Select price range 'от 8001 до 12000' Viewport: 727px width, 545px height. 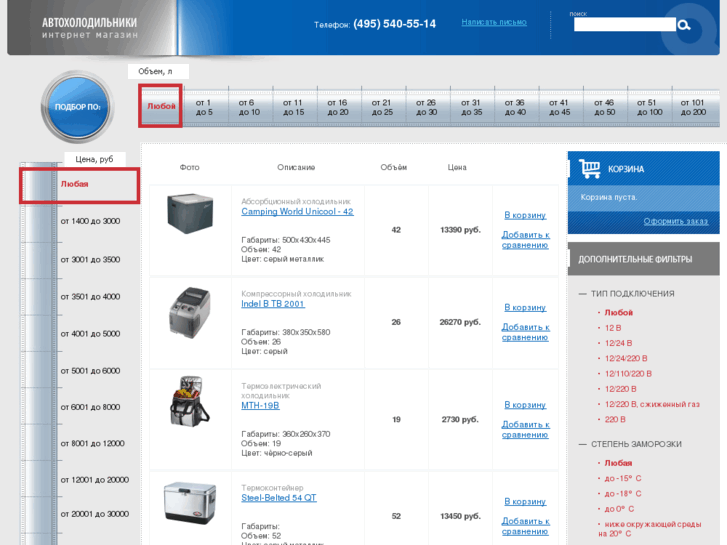pos(92,443)
